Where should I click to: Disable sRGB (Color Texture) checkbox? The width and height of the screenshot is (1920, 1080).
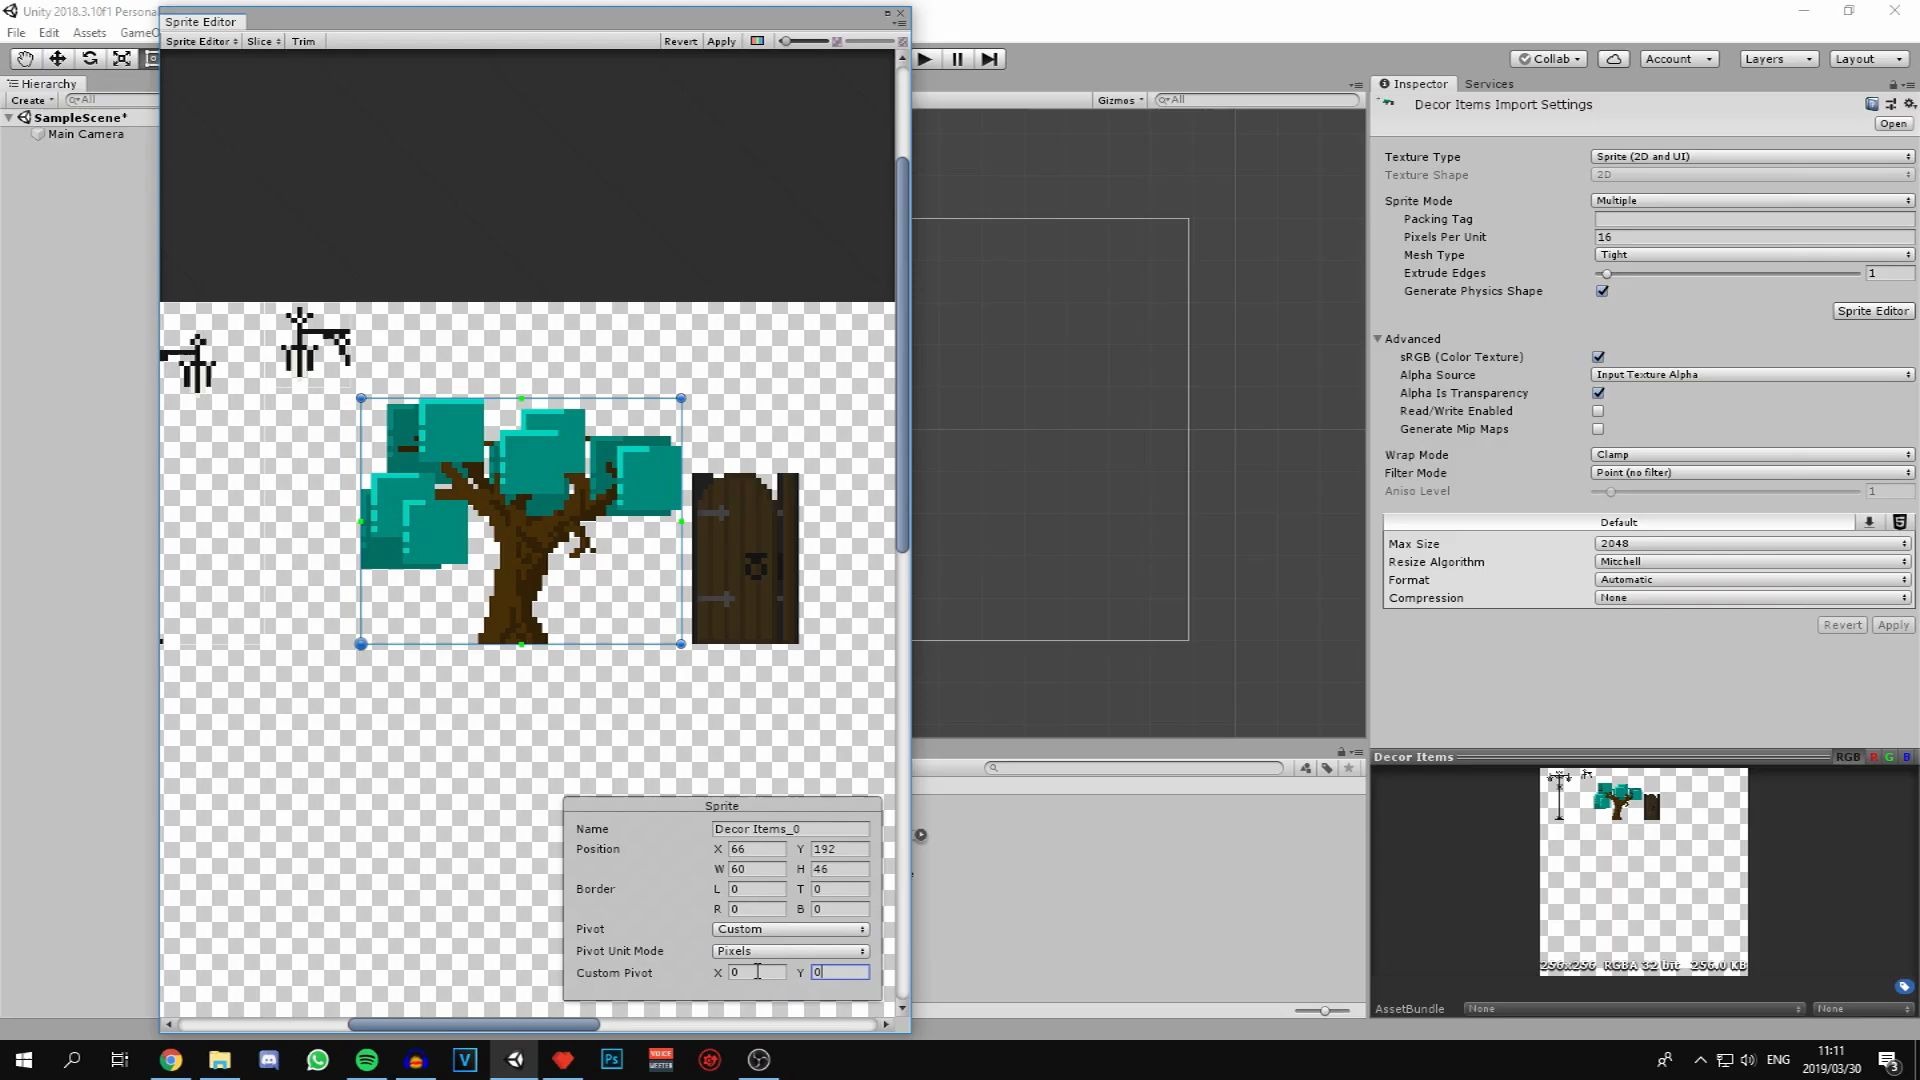coord(1598,357)
